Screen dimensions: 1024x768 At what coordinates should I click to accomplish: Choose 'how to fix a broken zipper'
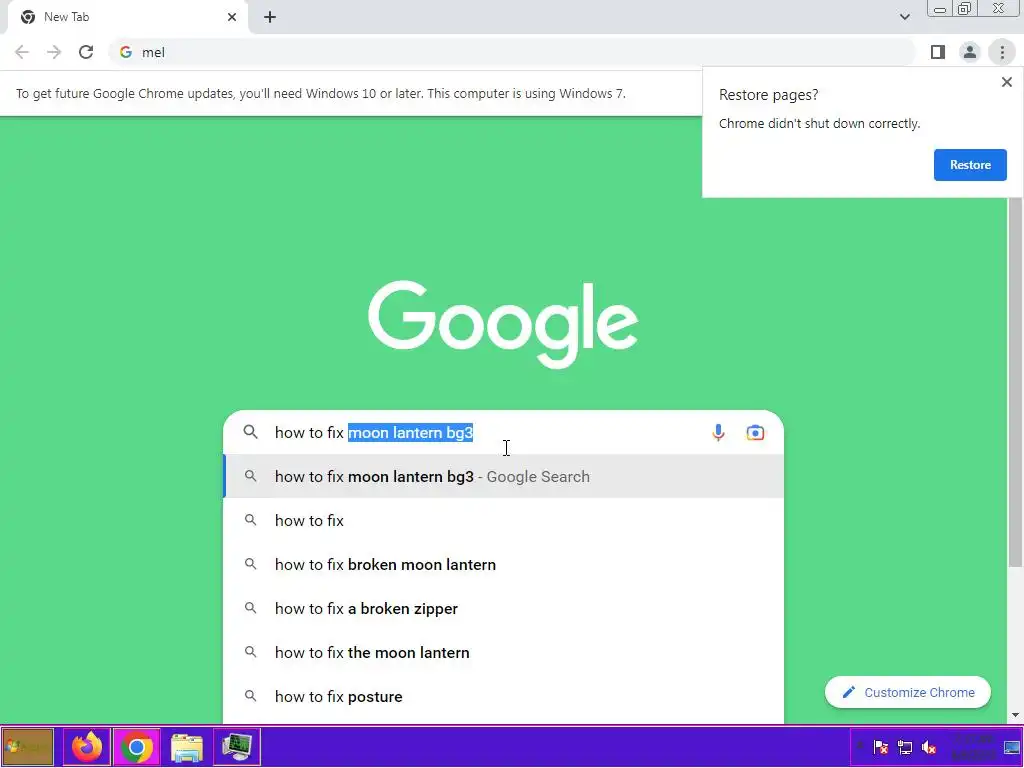click(504, 608)
